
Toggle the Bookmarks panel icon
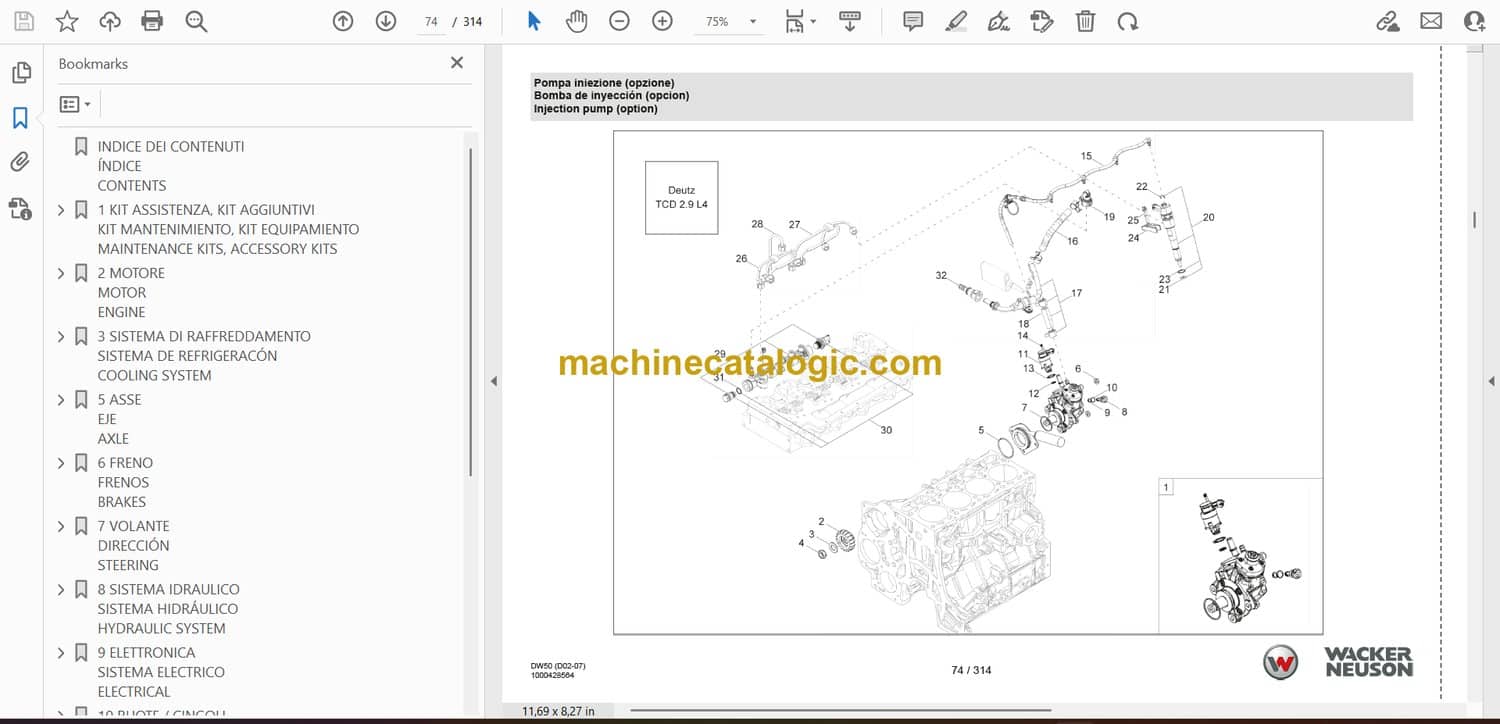pos(20,118)
